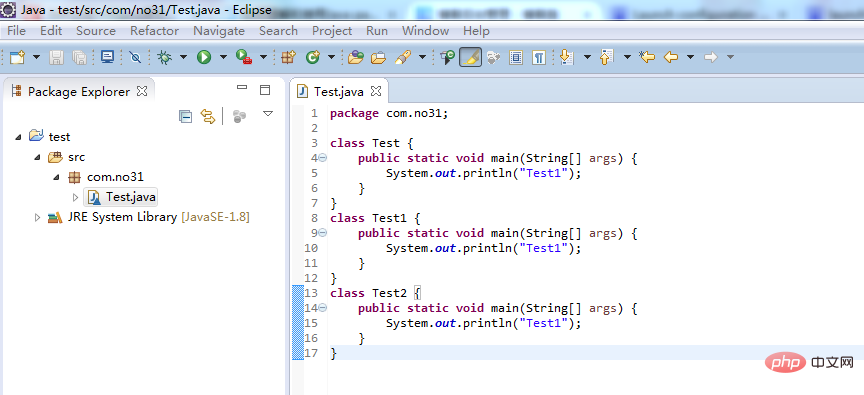Open the External Tools dropdown arrow
Image resolution: width=864 pixels, height=395 pixels.
pyautogui.click(x=263, y=57)
